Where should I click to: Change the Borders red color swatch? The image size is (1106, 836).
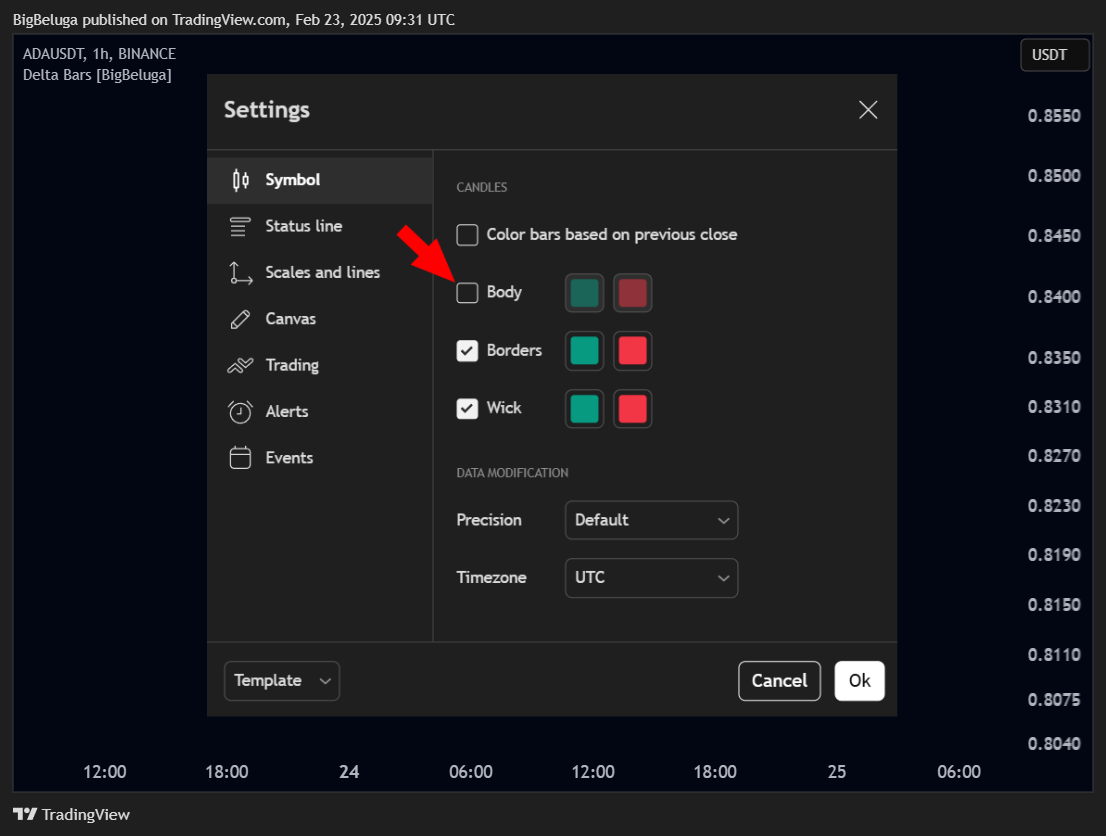pos(632,351)
